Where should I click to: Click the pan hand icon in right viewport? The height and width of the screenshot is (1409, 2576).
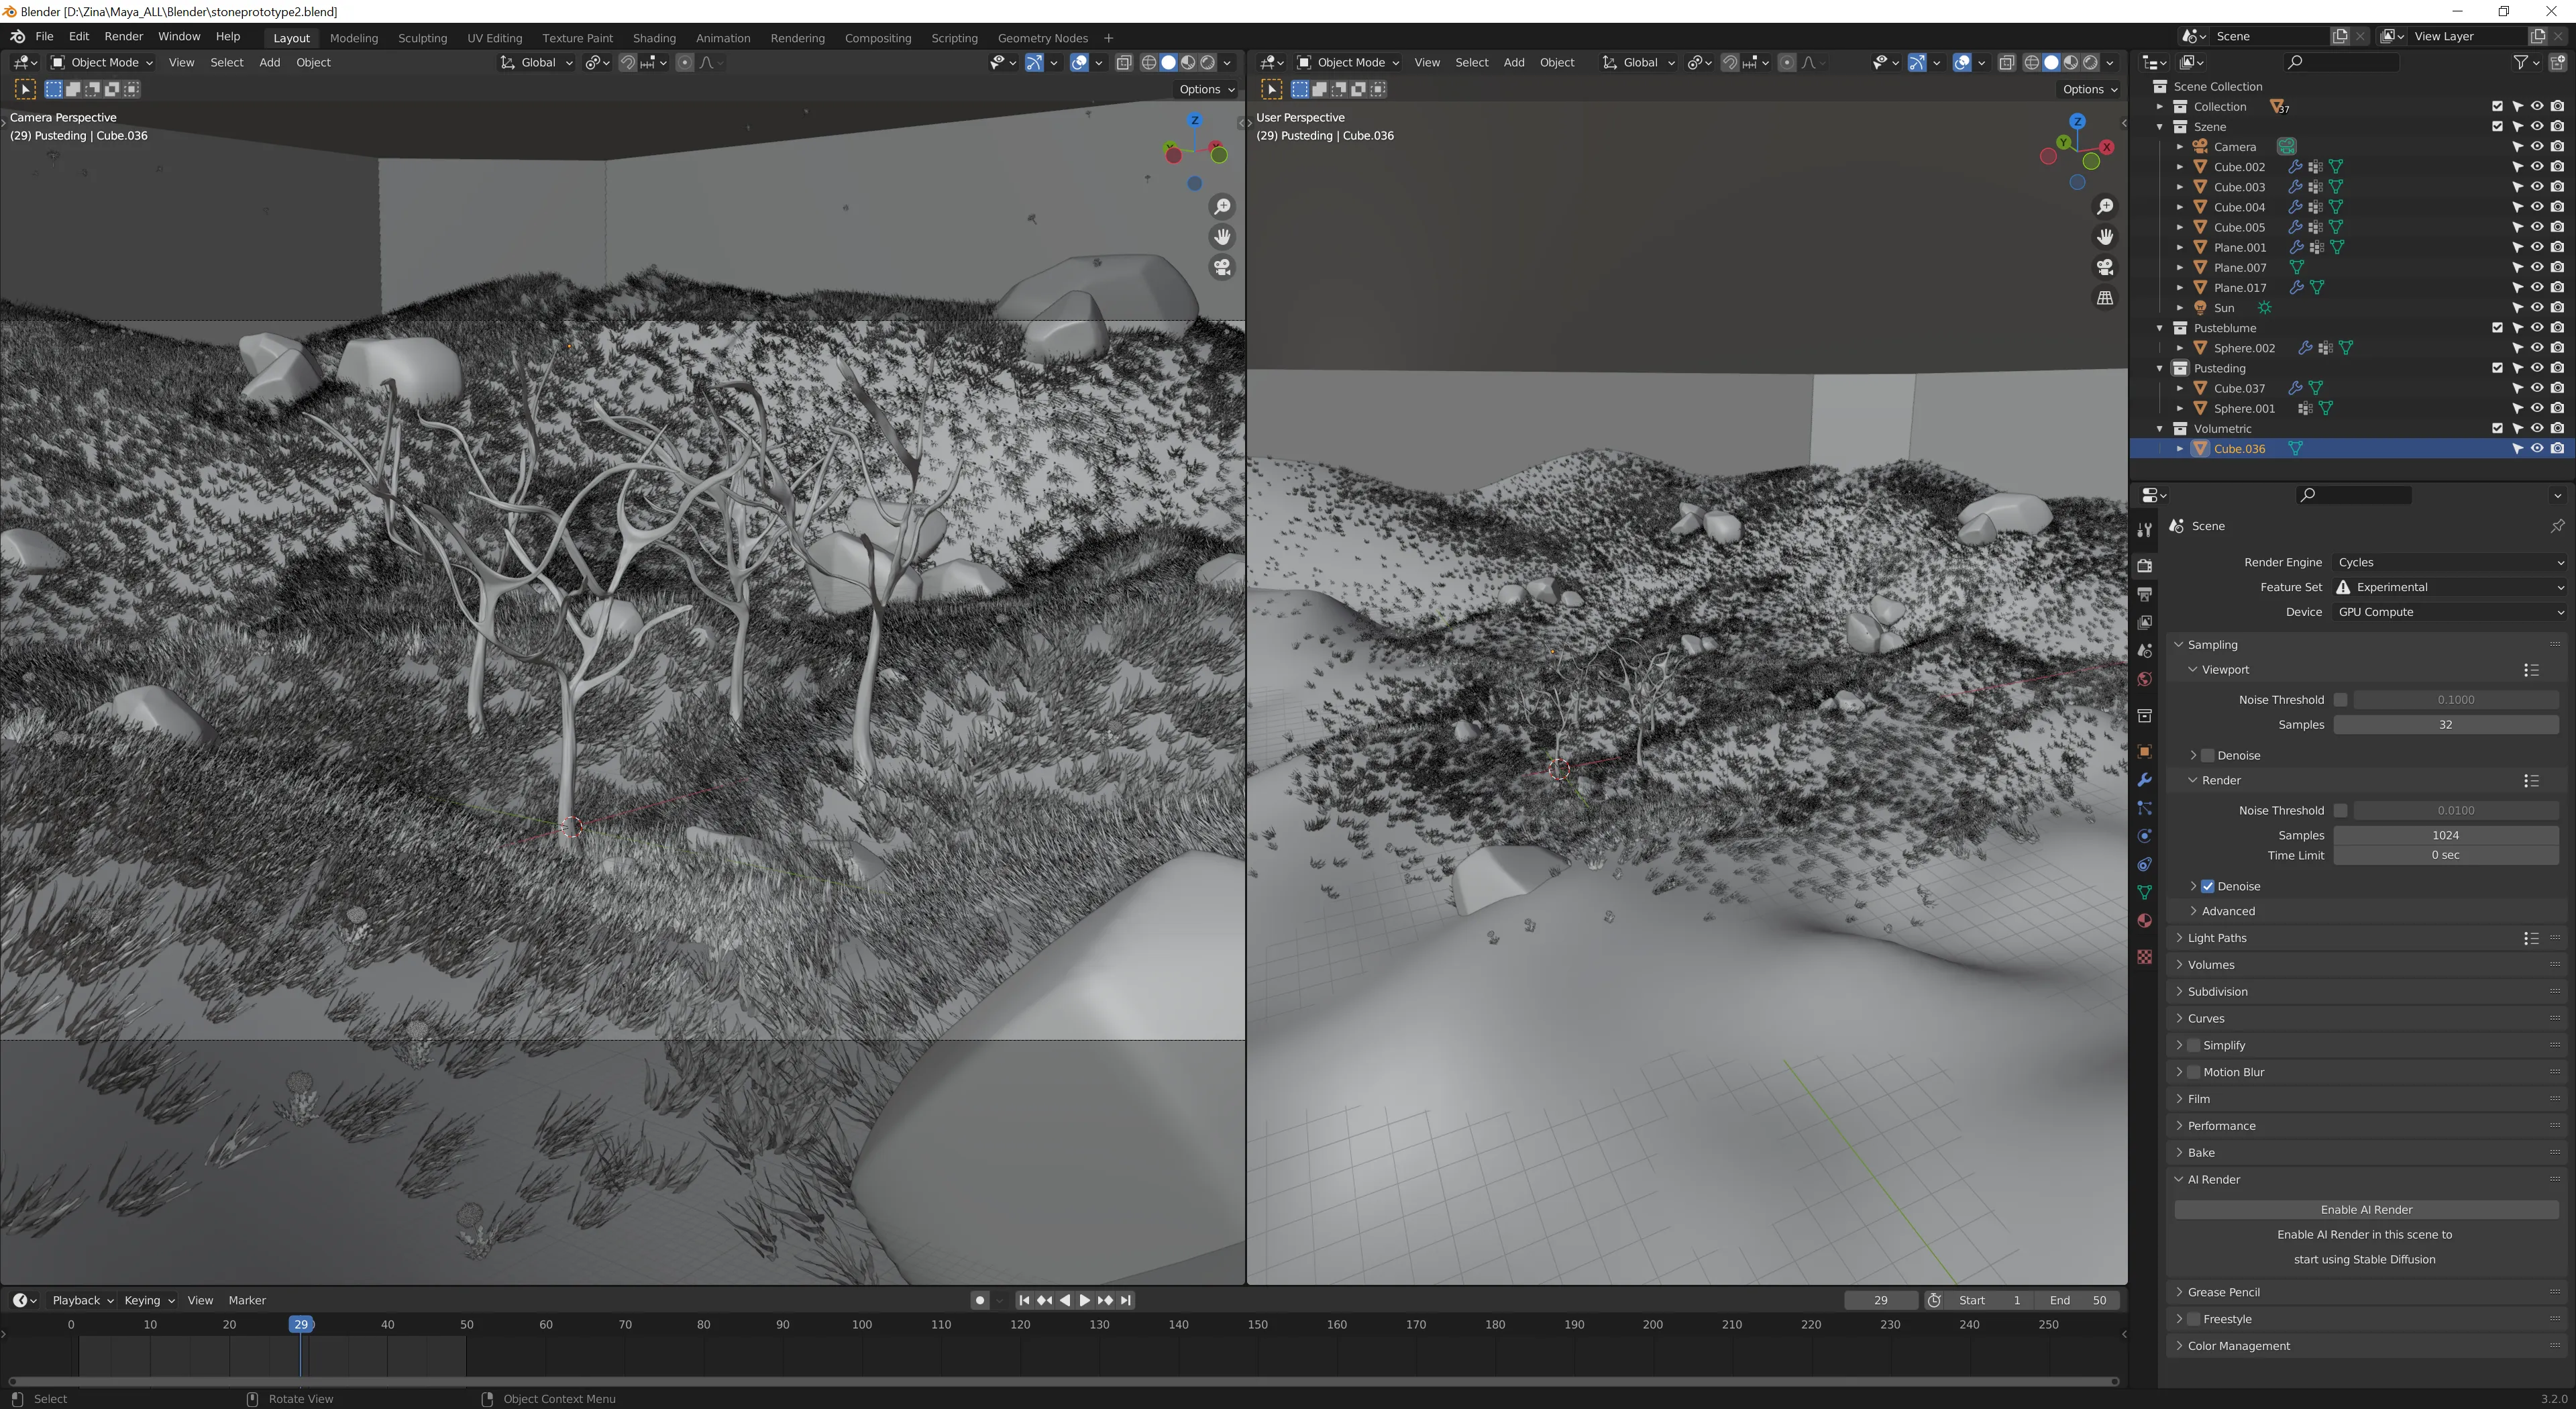pyautogui.click(x=2105, y=237)
